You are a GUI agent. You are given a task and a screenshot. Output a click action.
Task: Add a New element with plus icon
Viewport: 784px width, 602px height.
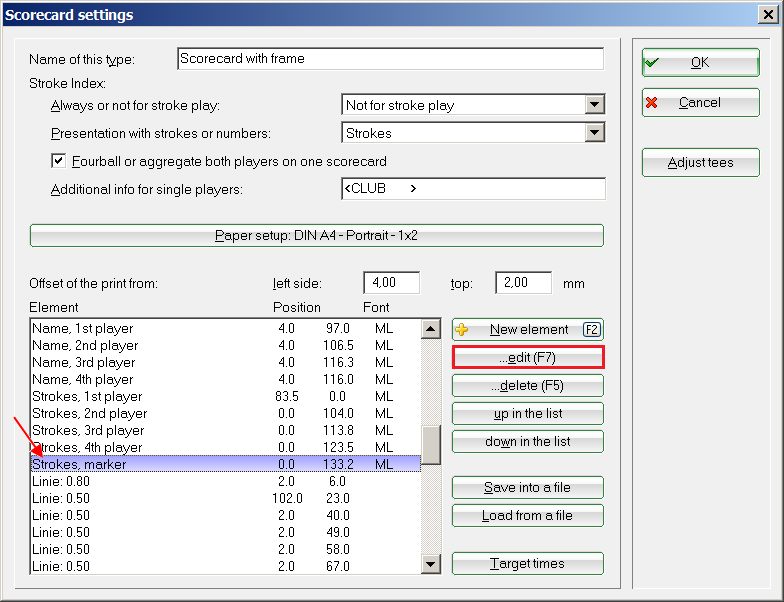(527, 329)
